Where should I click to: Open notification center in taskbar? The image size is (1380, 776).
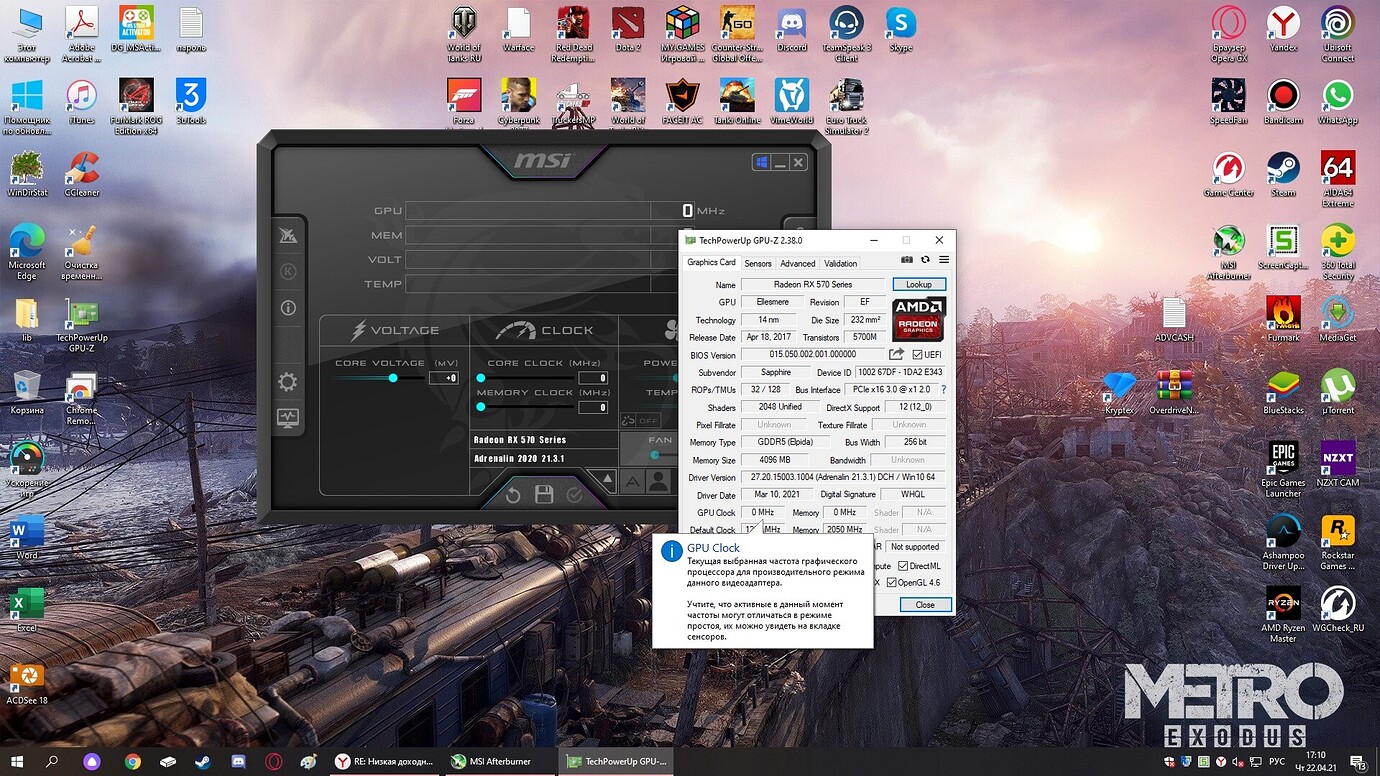point(1360,761)
